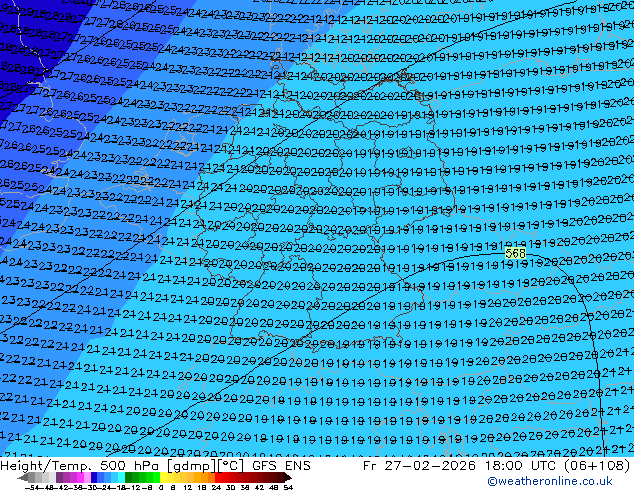Click the '[°C]' unit label
The height and width of the screenshot is (490, 634).
pyautogui.click(x=231, y=466)
